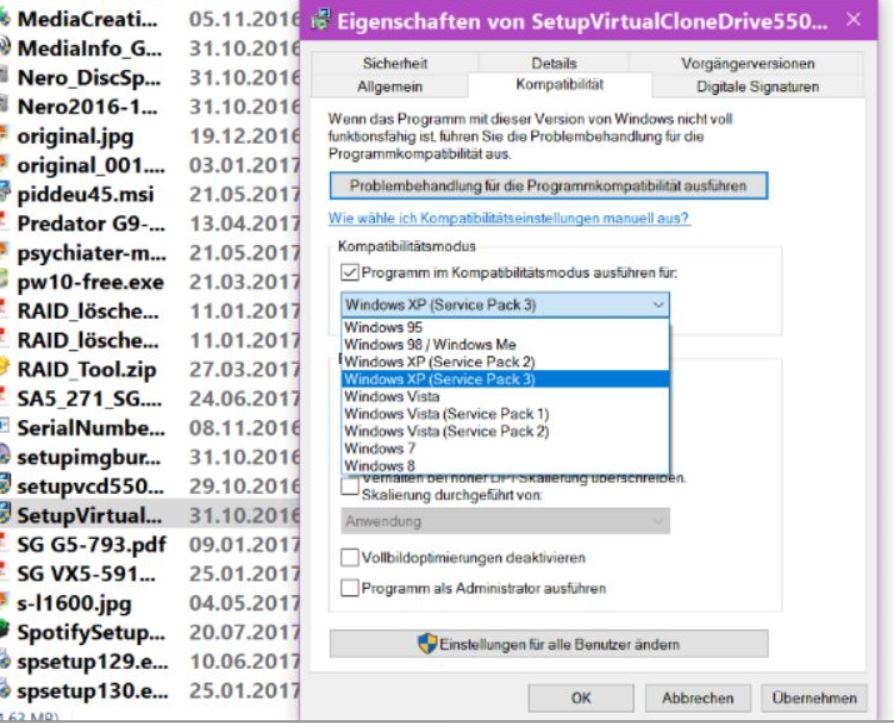The height and width of the screenshot is (723, 894).
Task: Click the shield icon on Einstellungen button
Action: click(428, 644)
